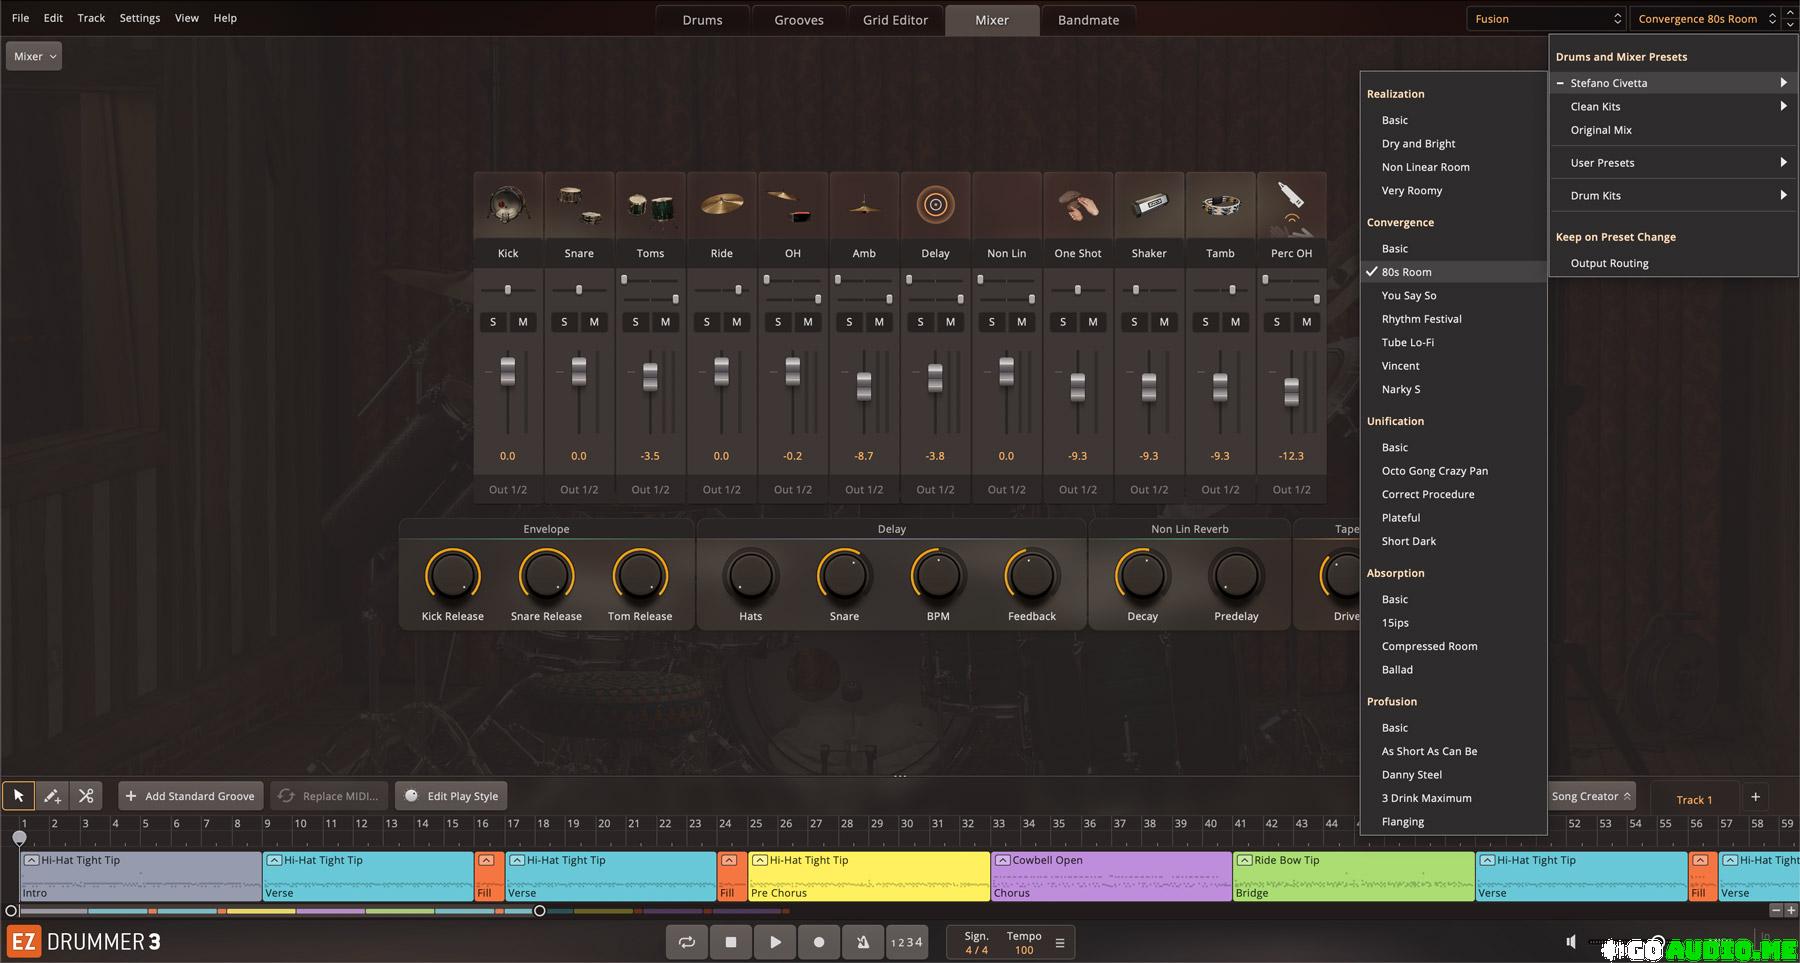1800x963 pixels.
Task: Select the Snare channel icon
Action: point(579,205)
